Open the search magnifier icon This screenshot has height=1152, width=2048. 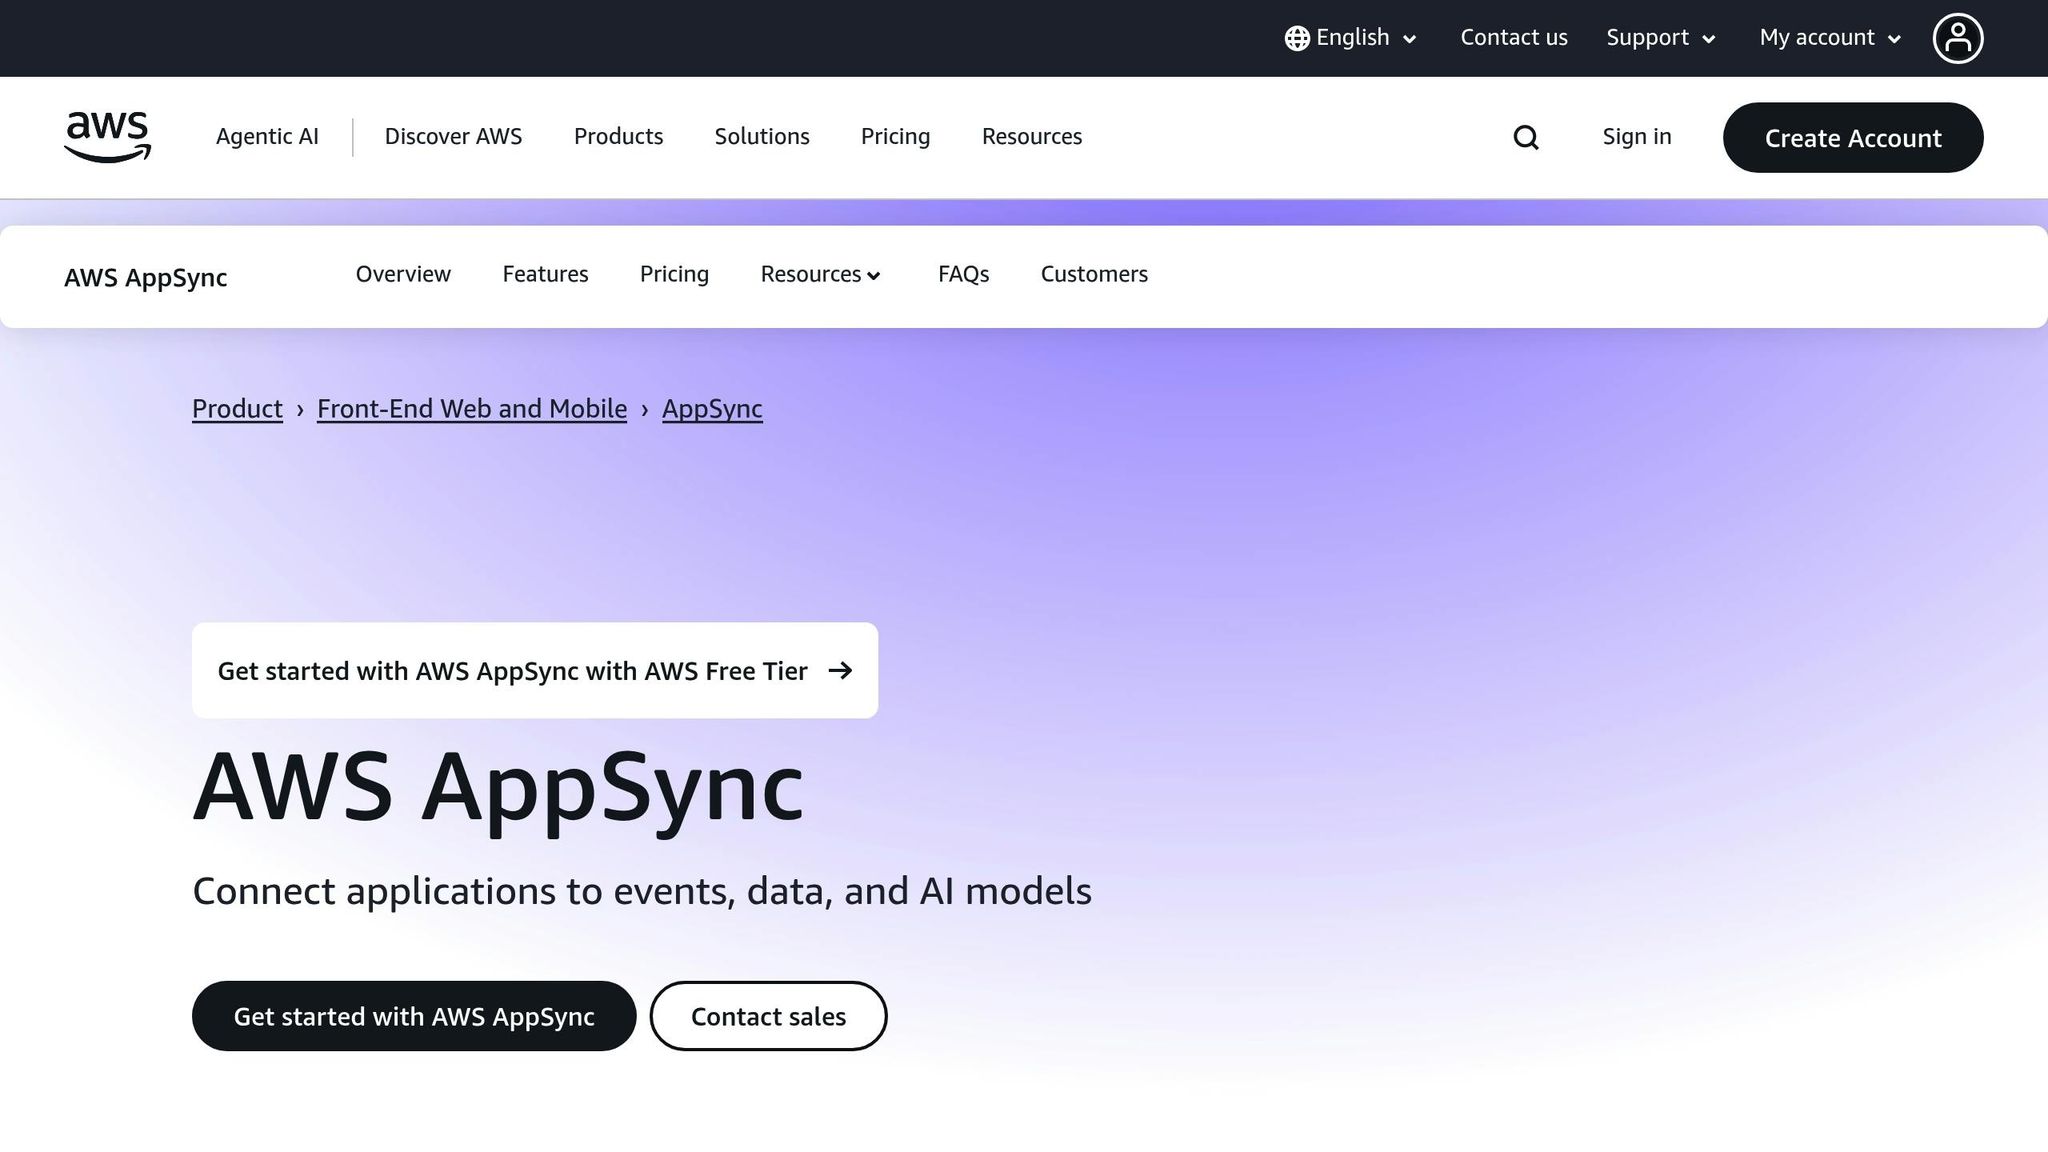coord(1525,137)
